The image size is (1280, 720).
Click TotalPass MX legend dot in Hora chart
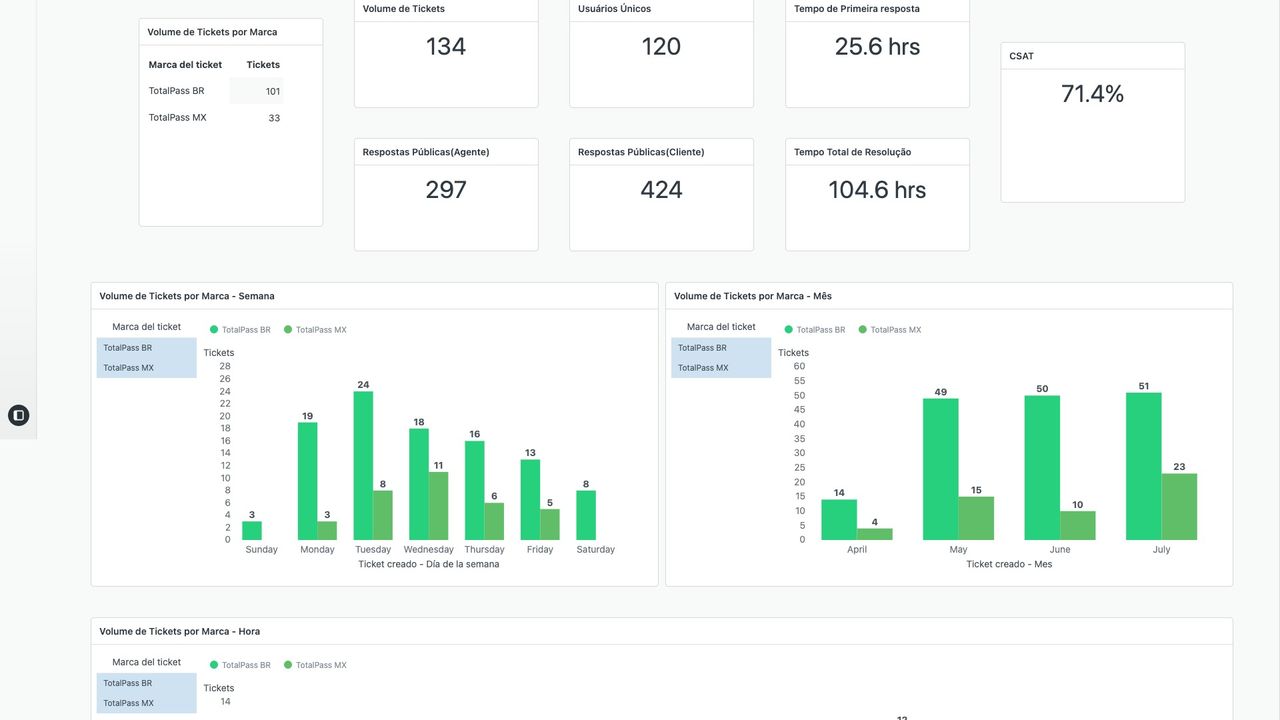tap(288, 665)
